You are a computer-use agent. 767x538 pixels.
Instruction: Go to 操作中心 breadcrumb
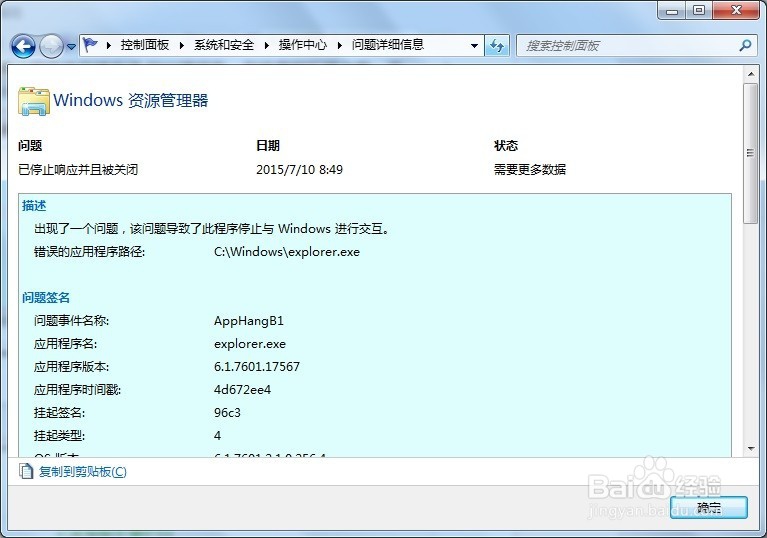point(303,45)
